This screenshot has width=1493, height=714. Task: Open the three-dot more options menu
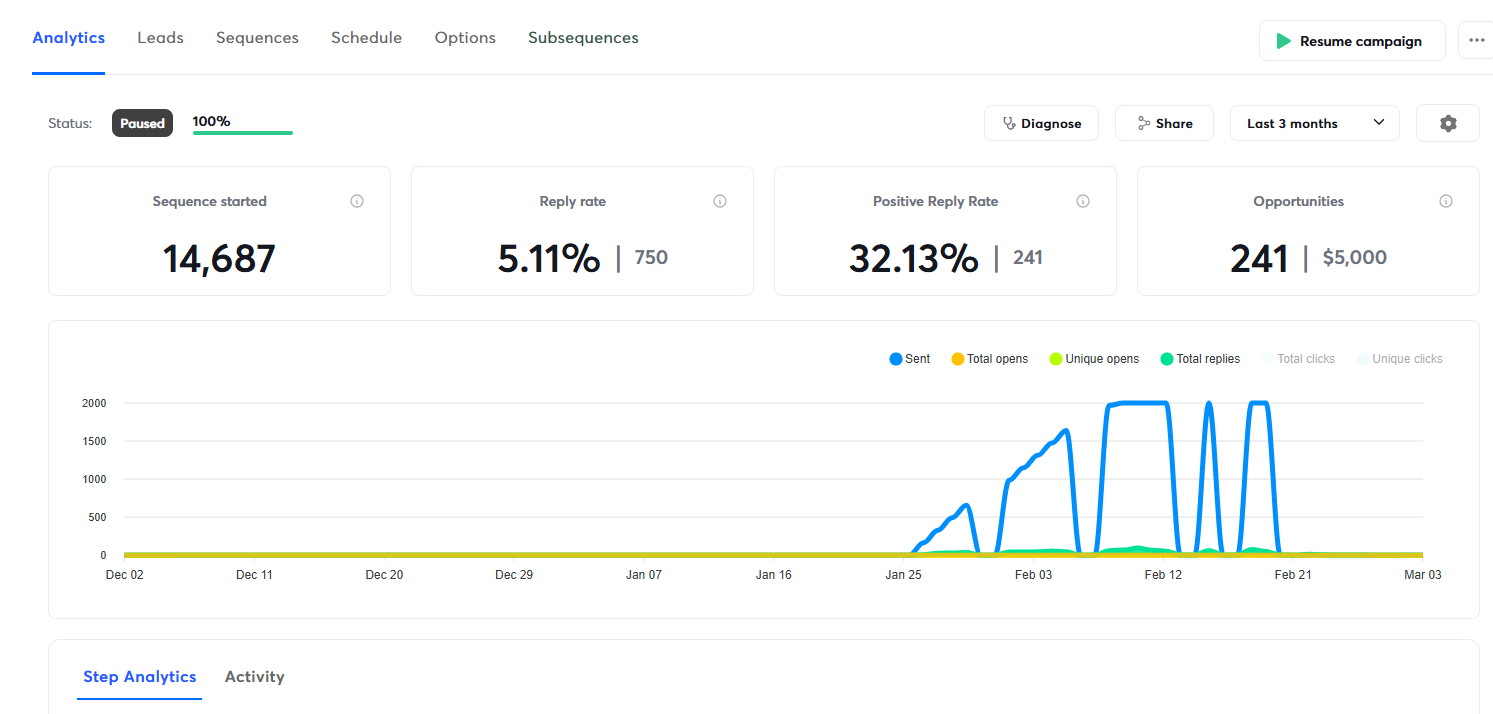[x=1476, y=41]
